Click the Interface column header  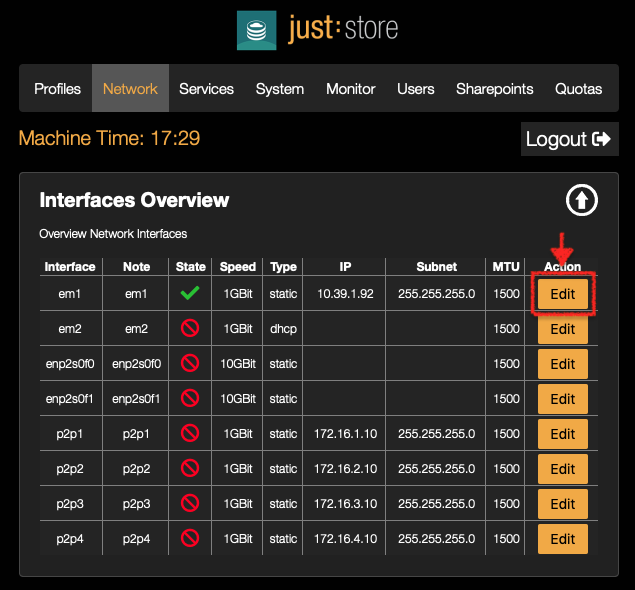click(70, 266)
